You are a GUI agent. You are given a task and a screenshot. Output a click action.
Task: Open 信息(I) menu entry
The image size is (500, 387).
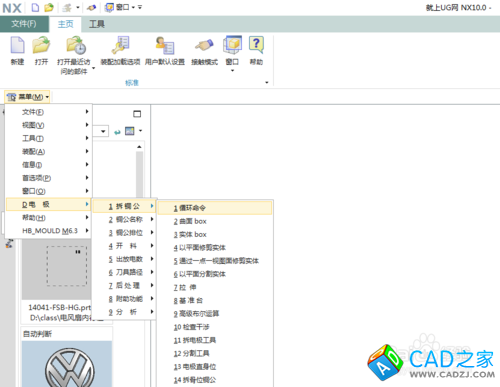pos(48,165)
